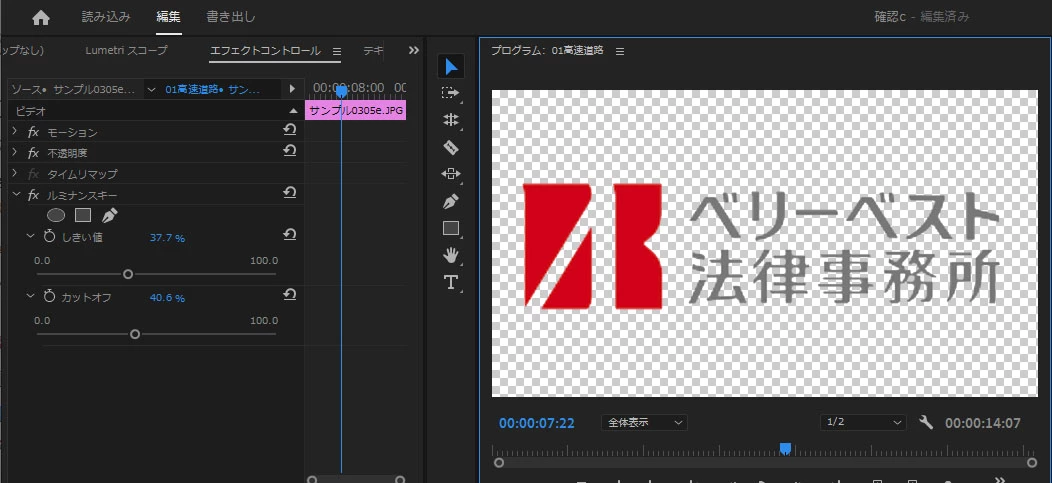Click the effect controls zoom scroll bar

click(x=356, y=480)
